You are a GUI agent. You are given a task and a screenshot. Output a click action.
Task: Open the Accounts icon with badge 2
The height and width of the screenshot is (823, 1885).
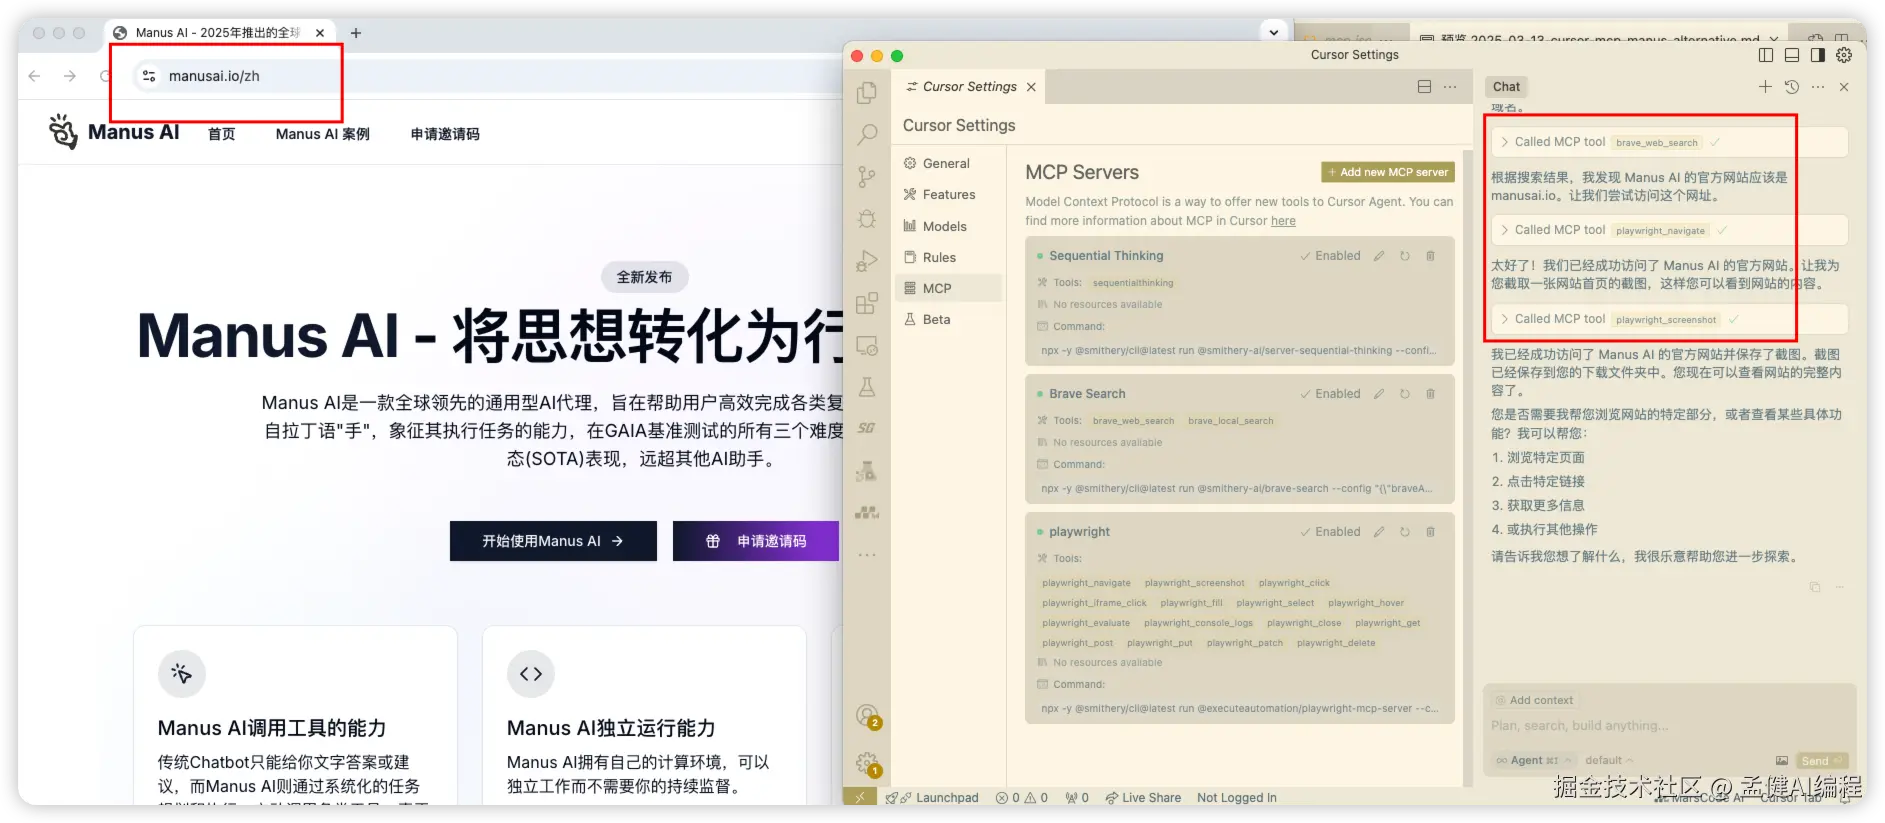click(x=867, y=715)
